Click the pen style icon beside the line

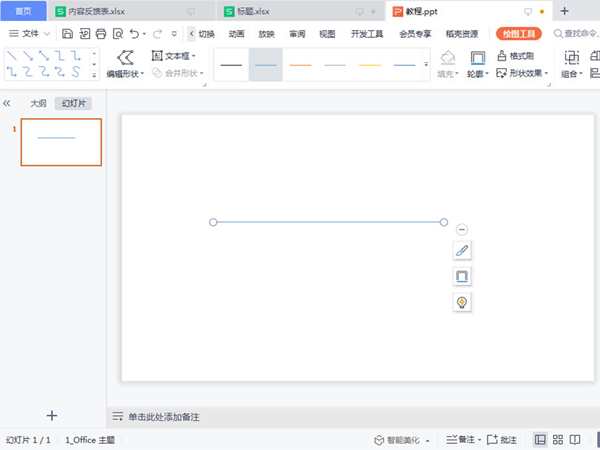click(x=462, y=250)
